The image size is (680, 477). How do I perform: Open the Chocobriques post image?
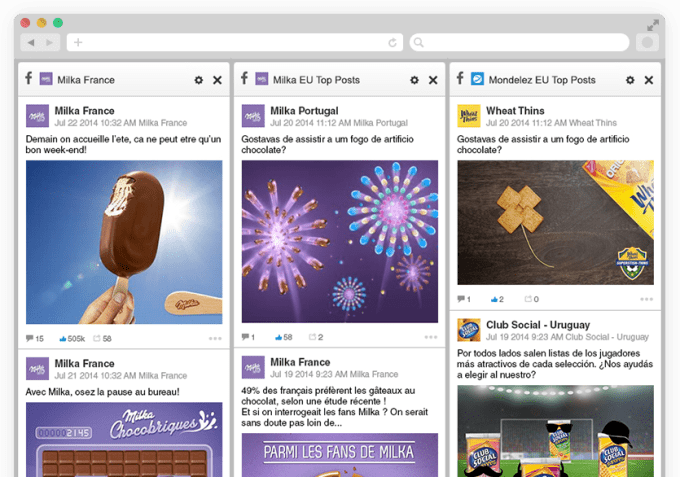coord(124,440)
